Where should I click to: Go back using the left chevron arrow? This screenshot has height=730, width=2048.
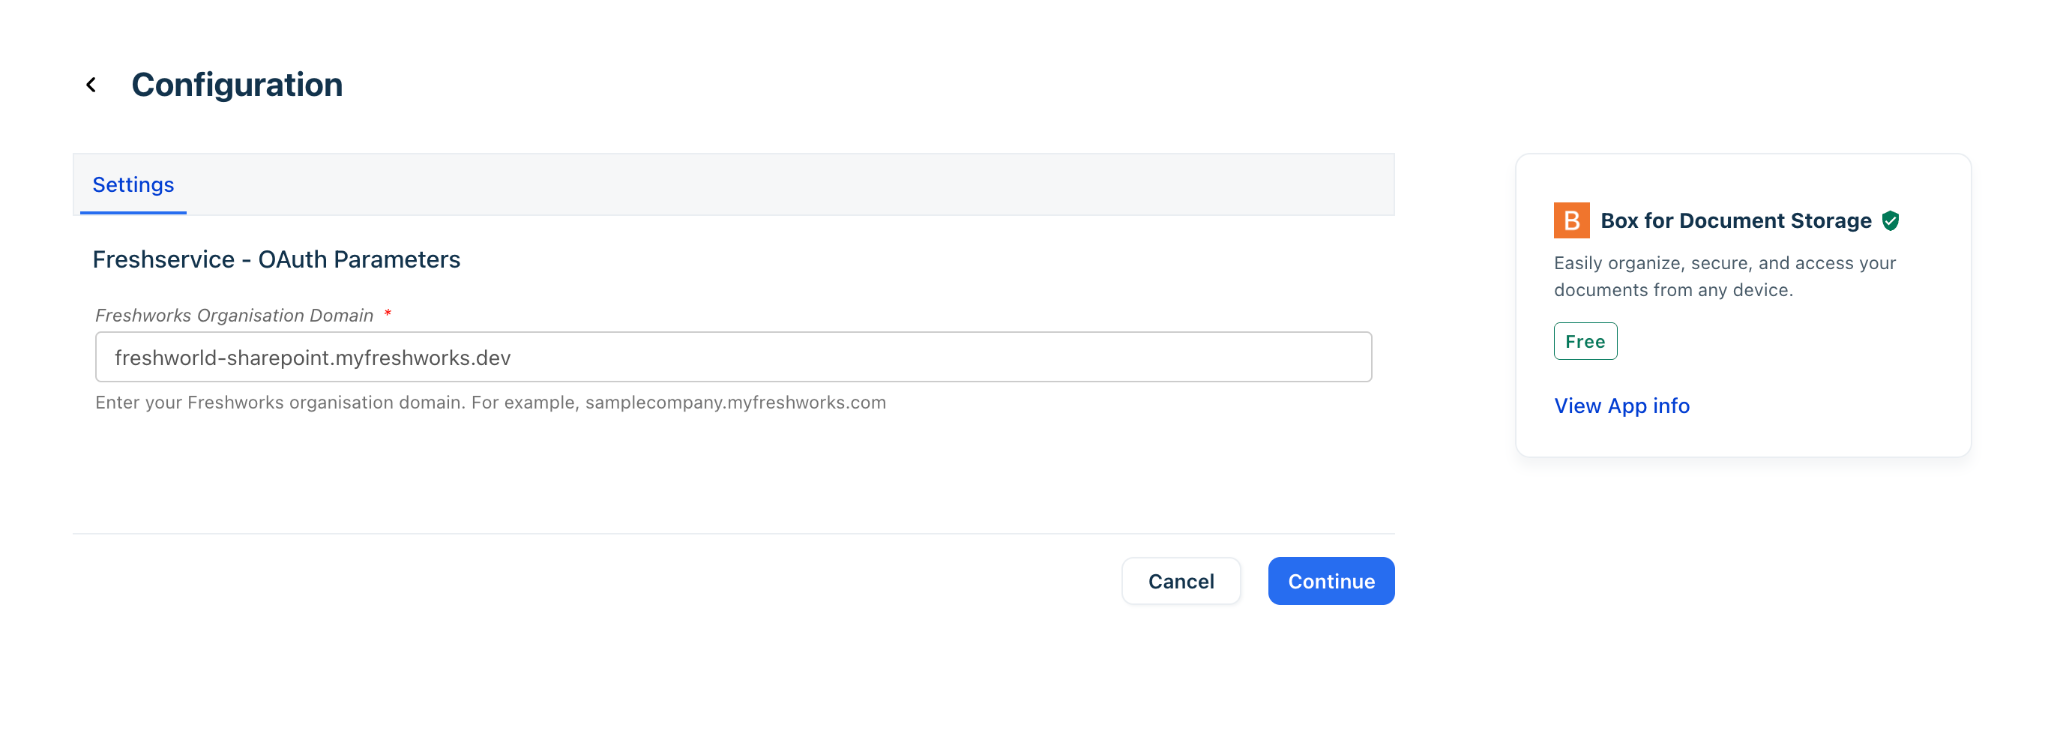tap(91, 85)
